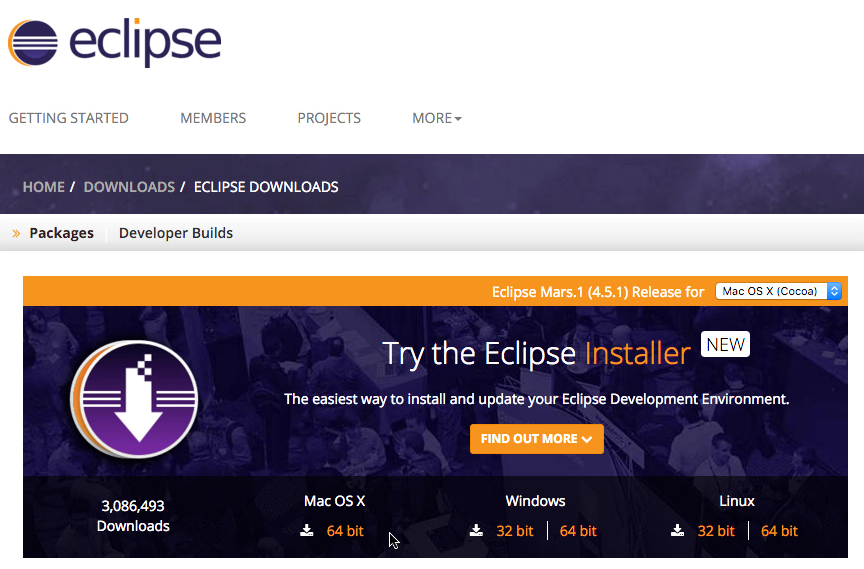Switch to the Developer Builds tab

[x=176, y=233]
